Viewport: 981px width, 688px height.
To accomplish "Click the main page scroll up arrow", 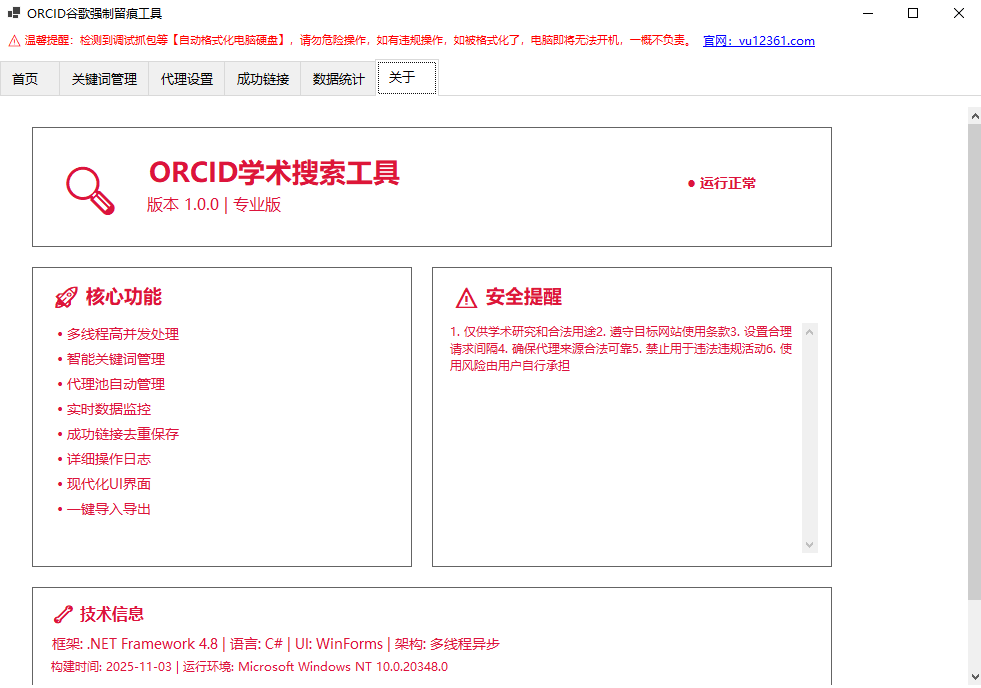I will pos(974,114).
